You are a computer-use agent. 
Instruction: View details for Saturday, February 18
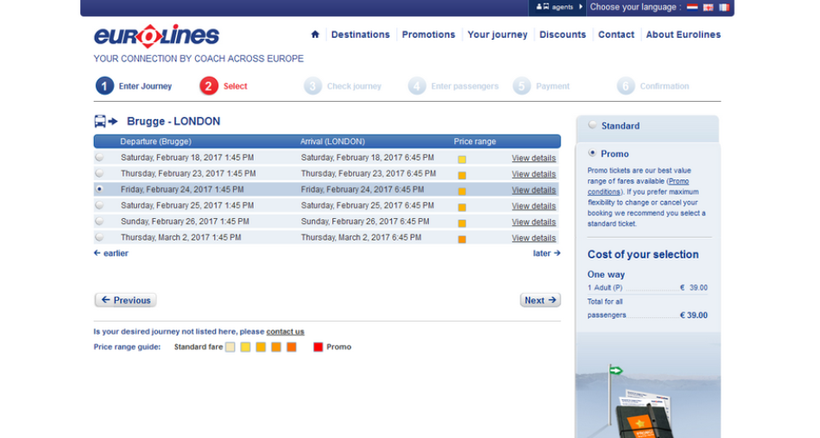(533, 158)
